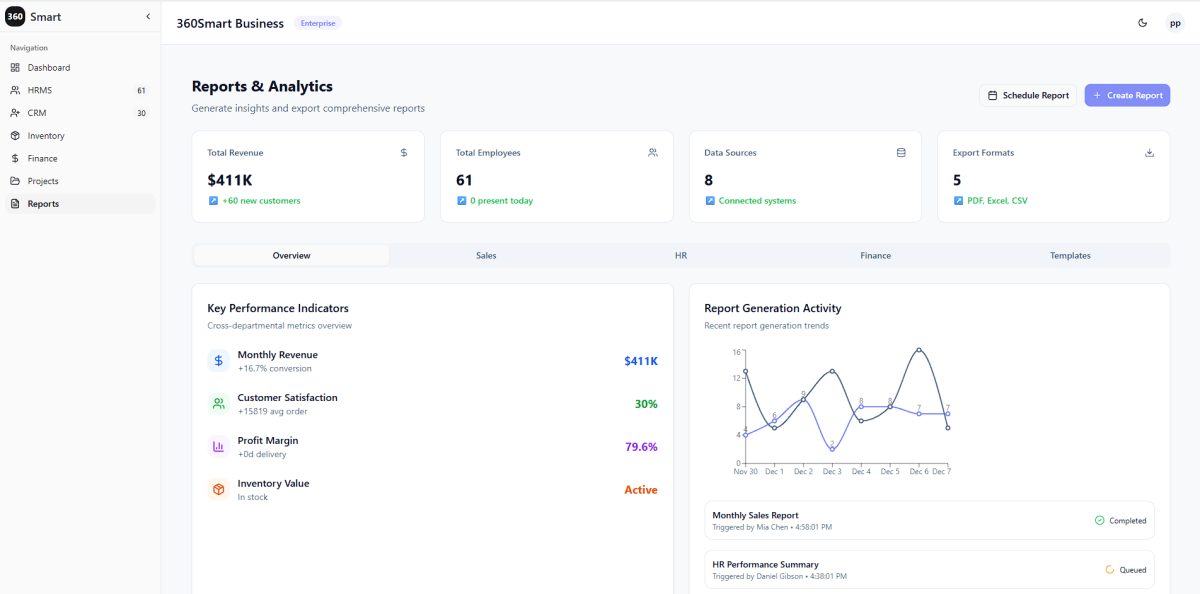The image size is (1200, 594).
Task: Click the Create Report button
Action: click(x=1127, y=95)
